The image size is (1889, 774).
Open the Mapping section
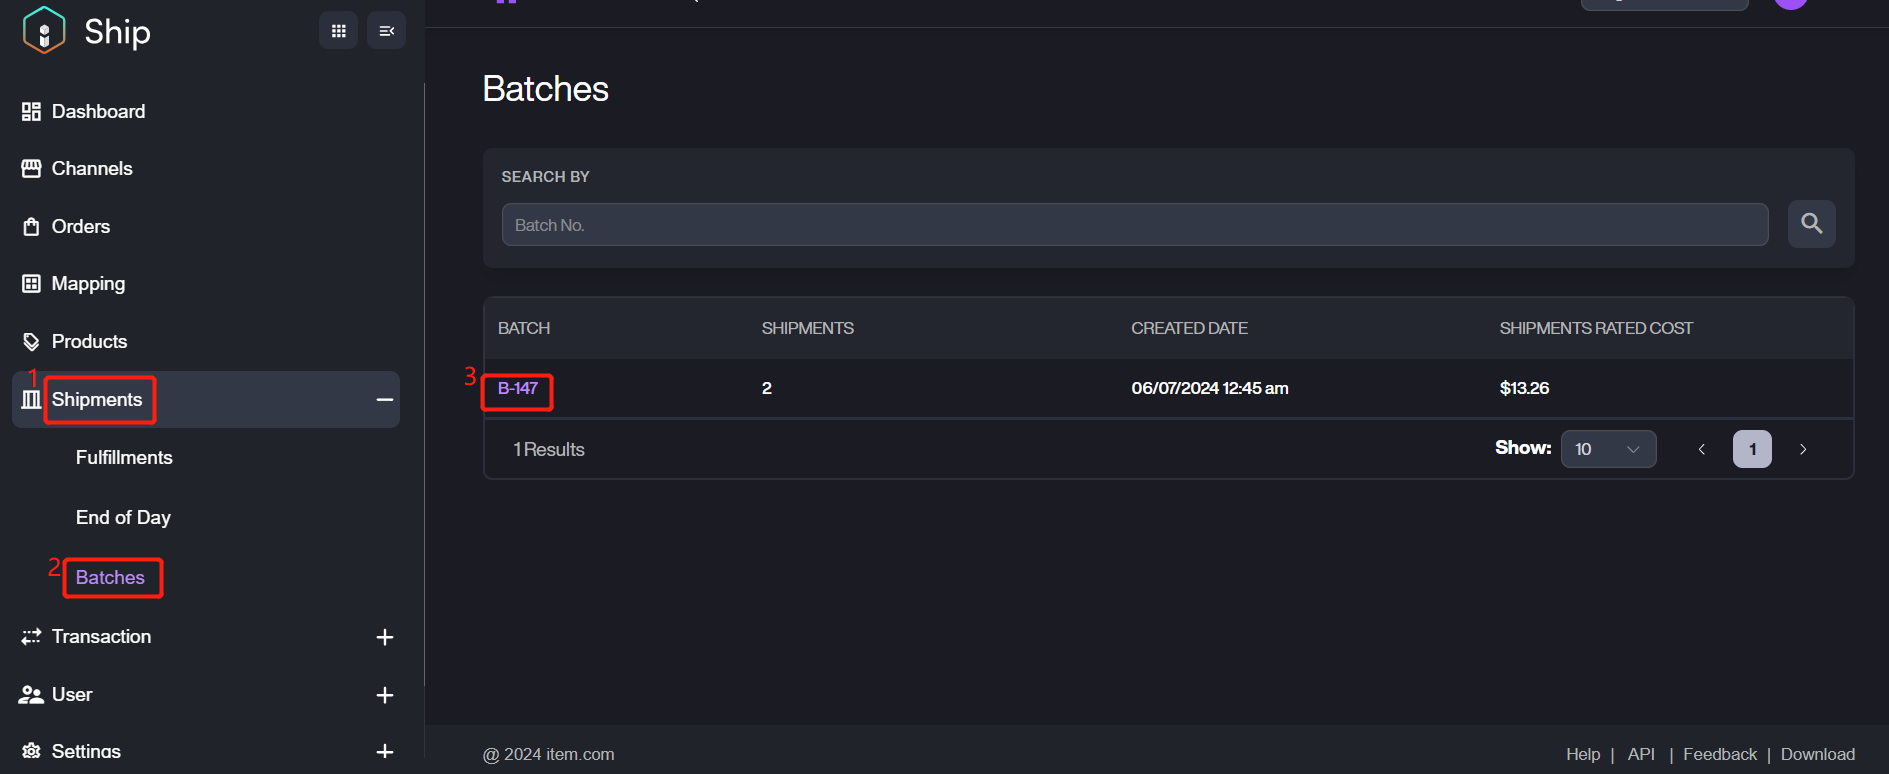(x=88, y=284)
